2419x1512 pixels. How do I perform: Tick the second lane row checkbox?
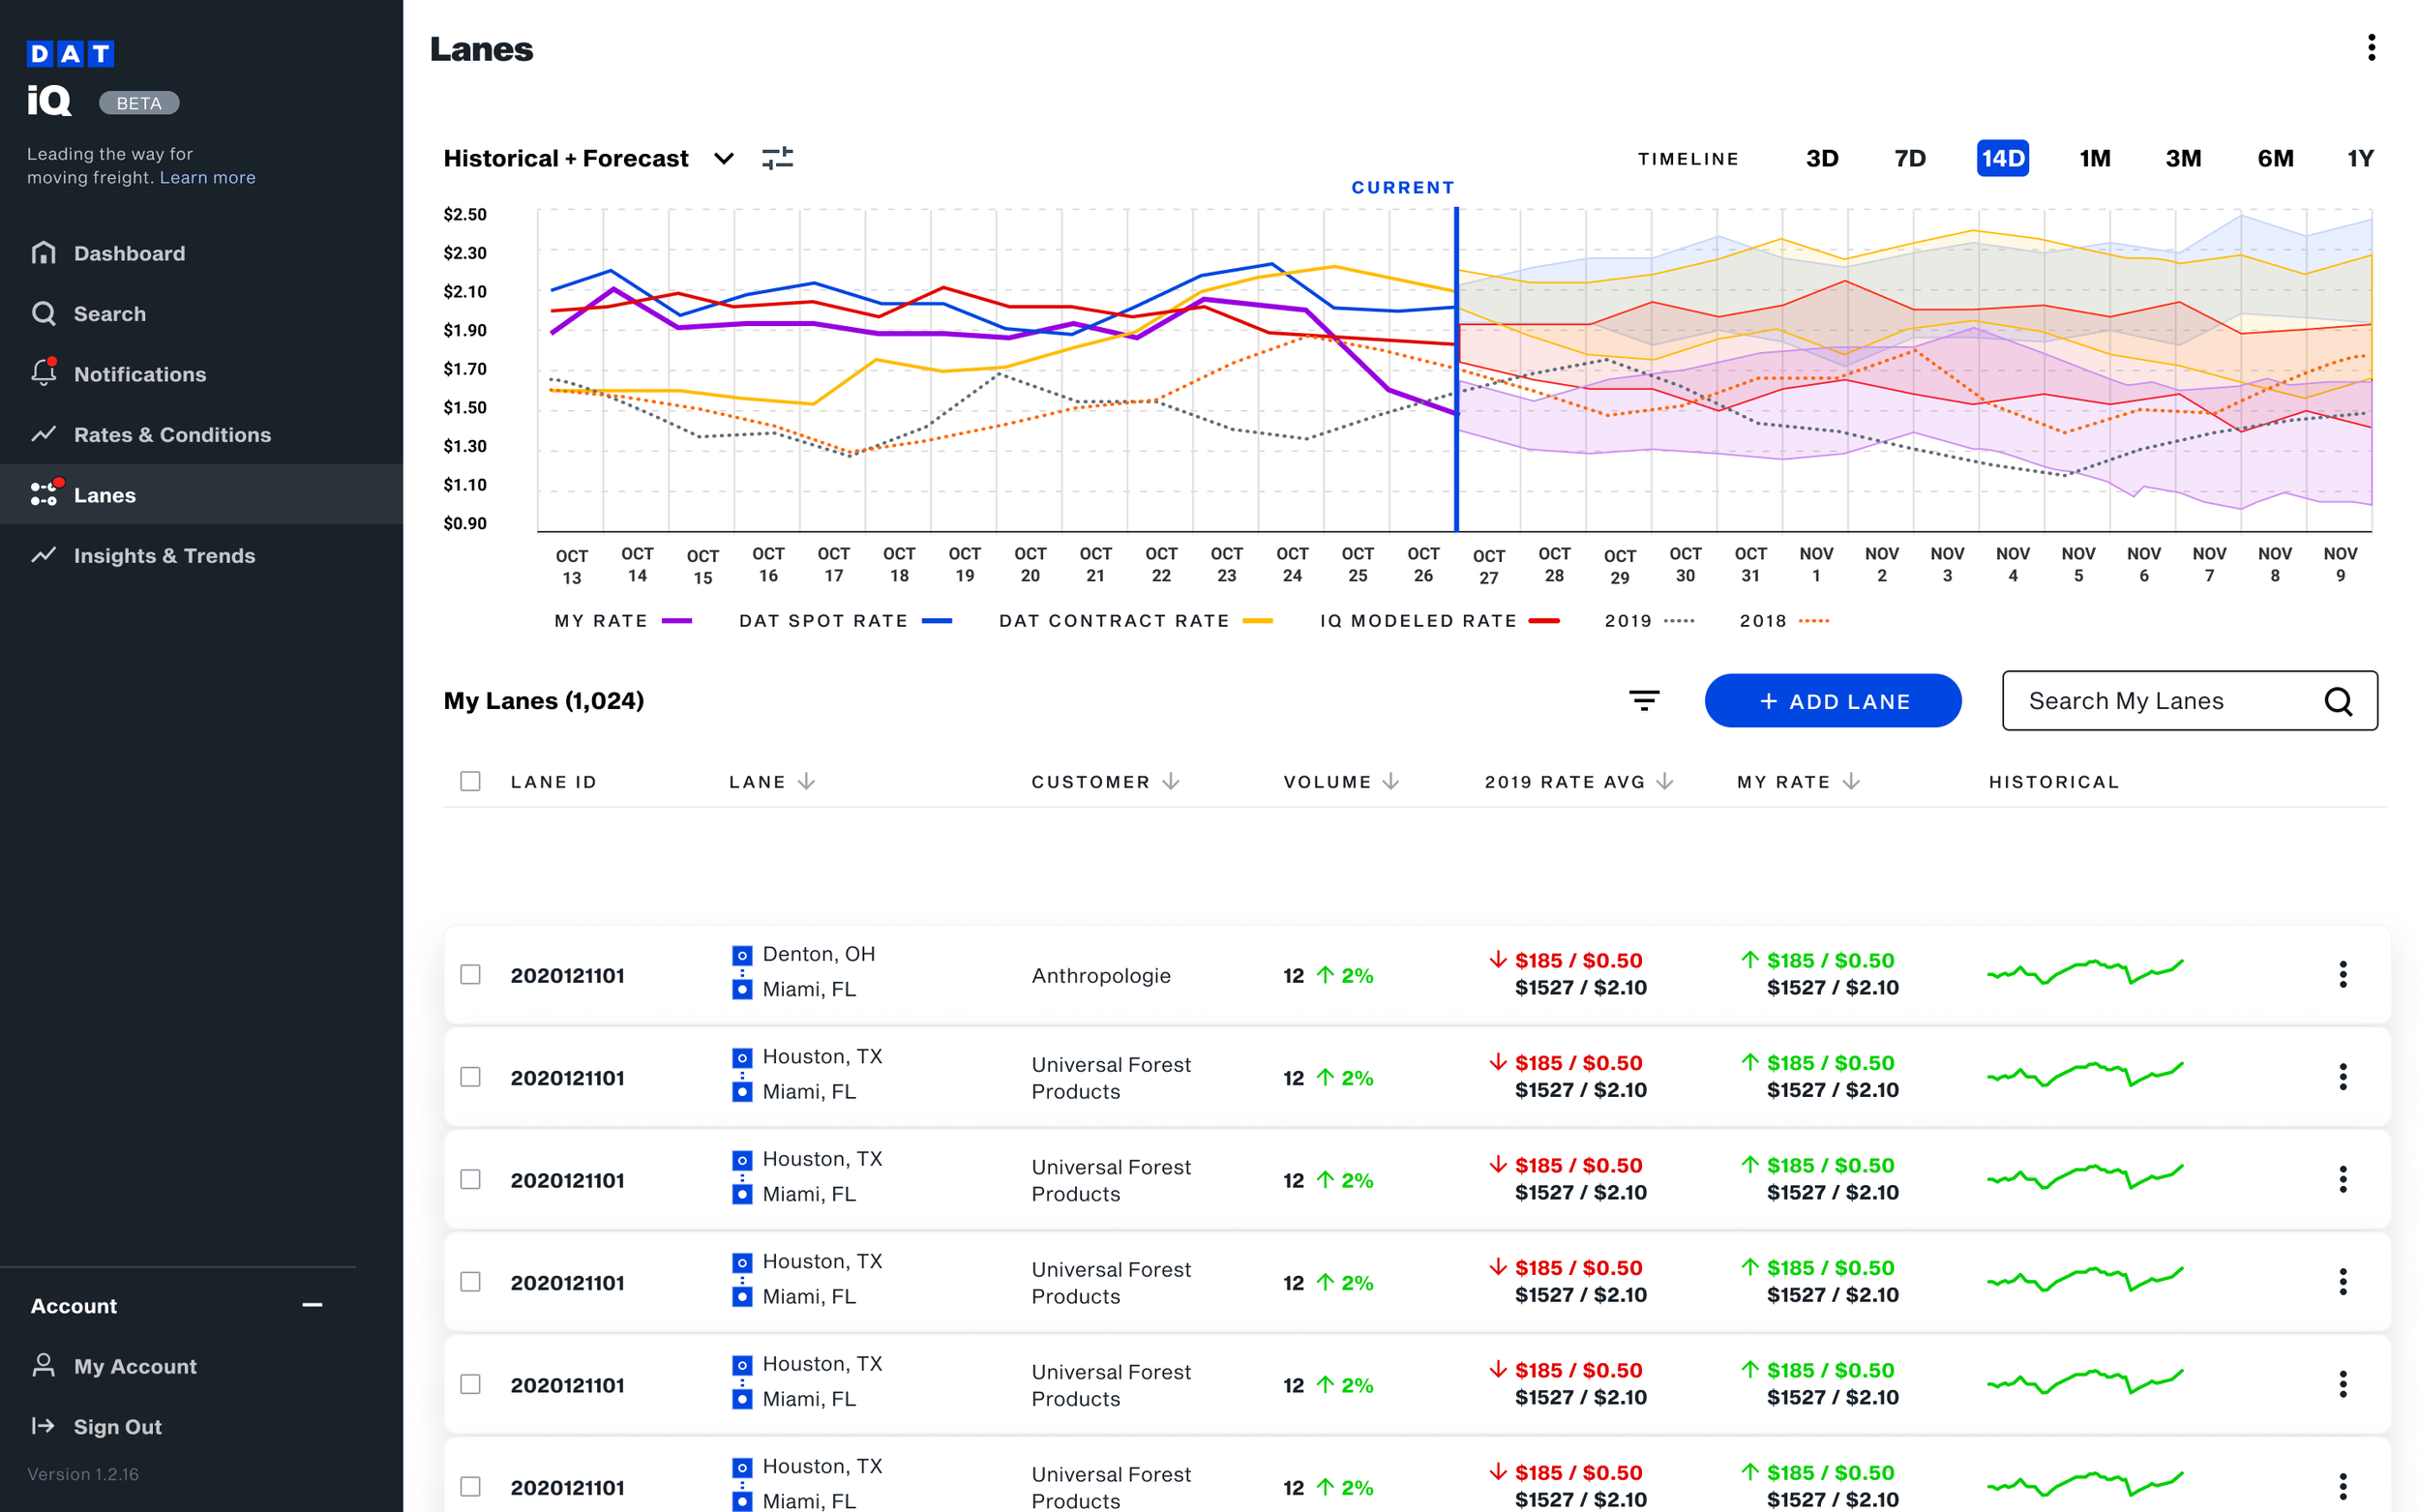[x=470, y=1077]
